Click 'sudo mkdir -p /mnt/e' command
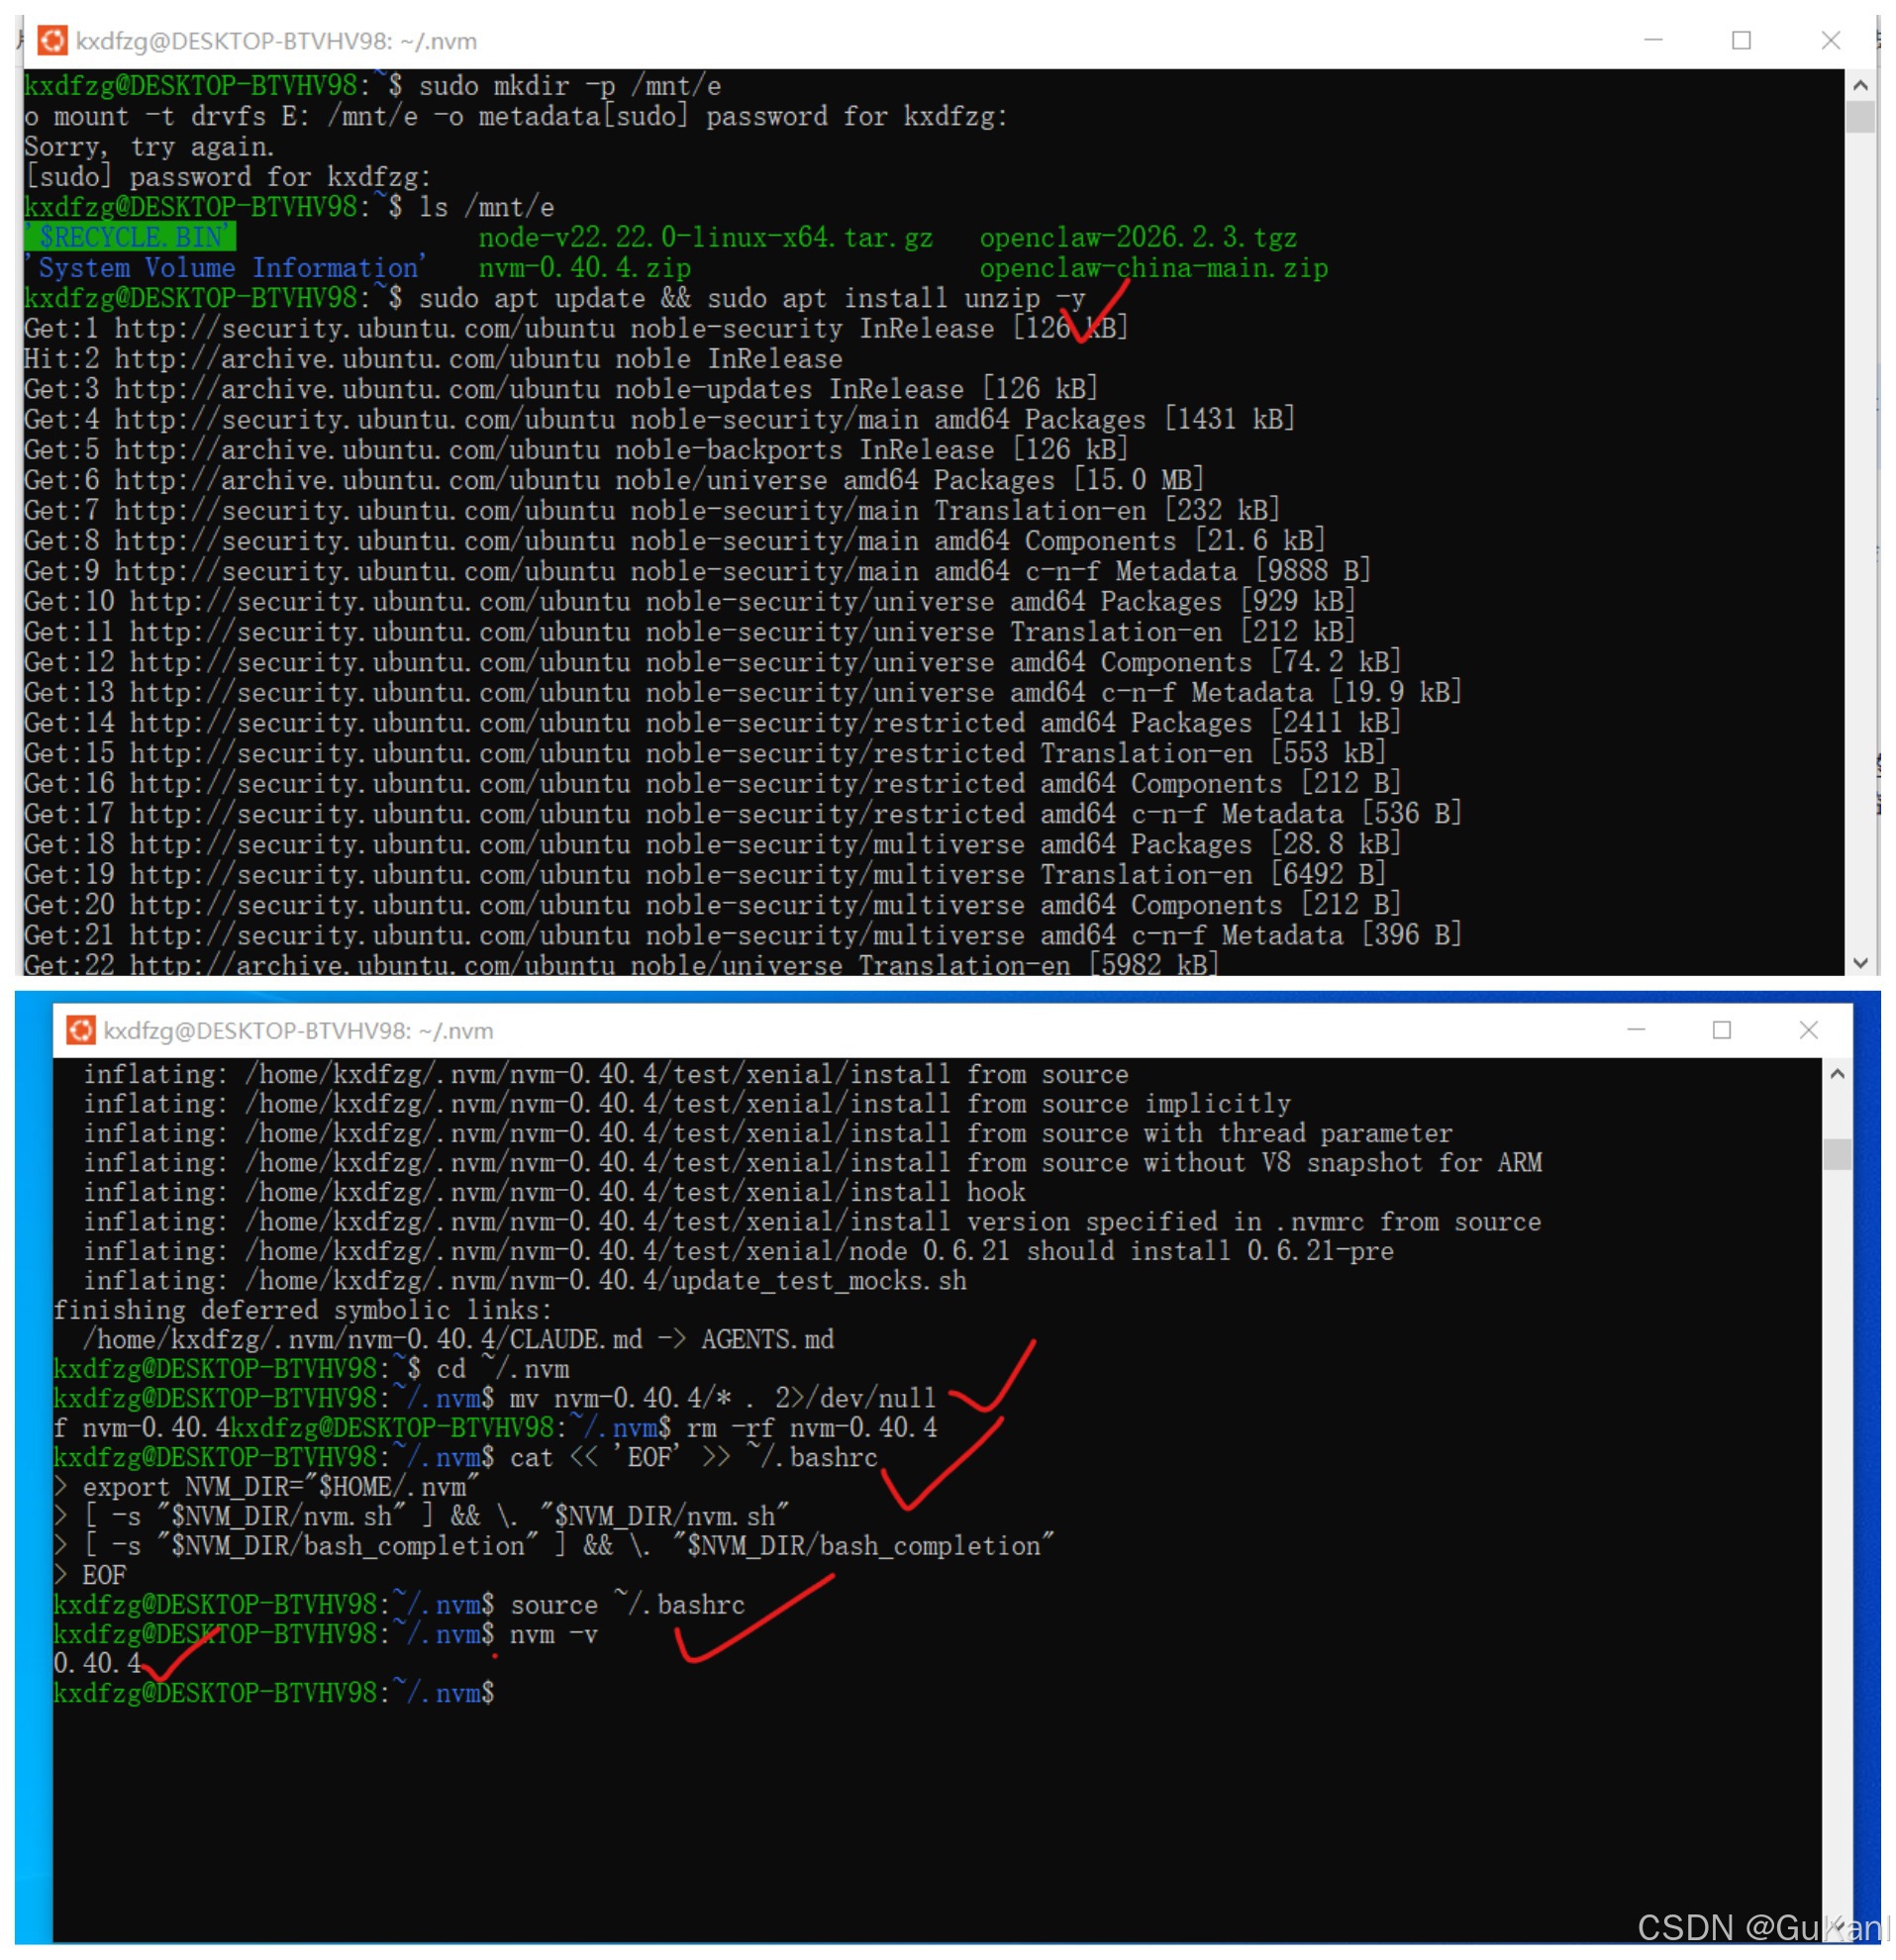 [x=570, y=86]
